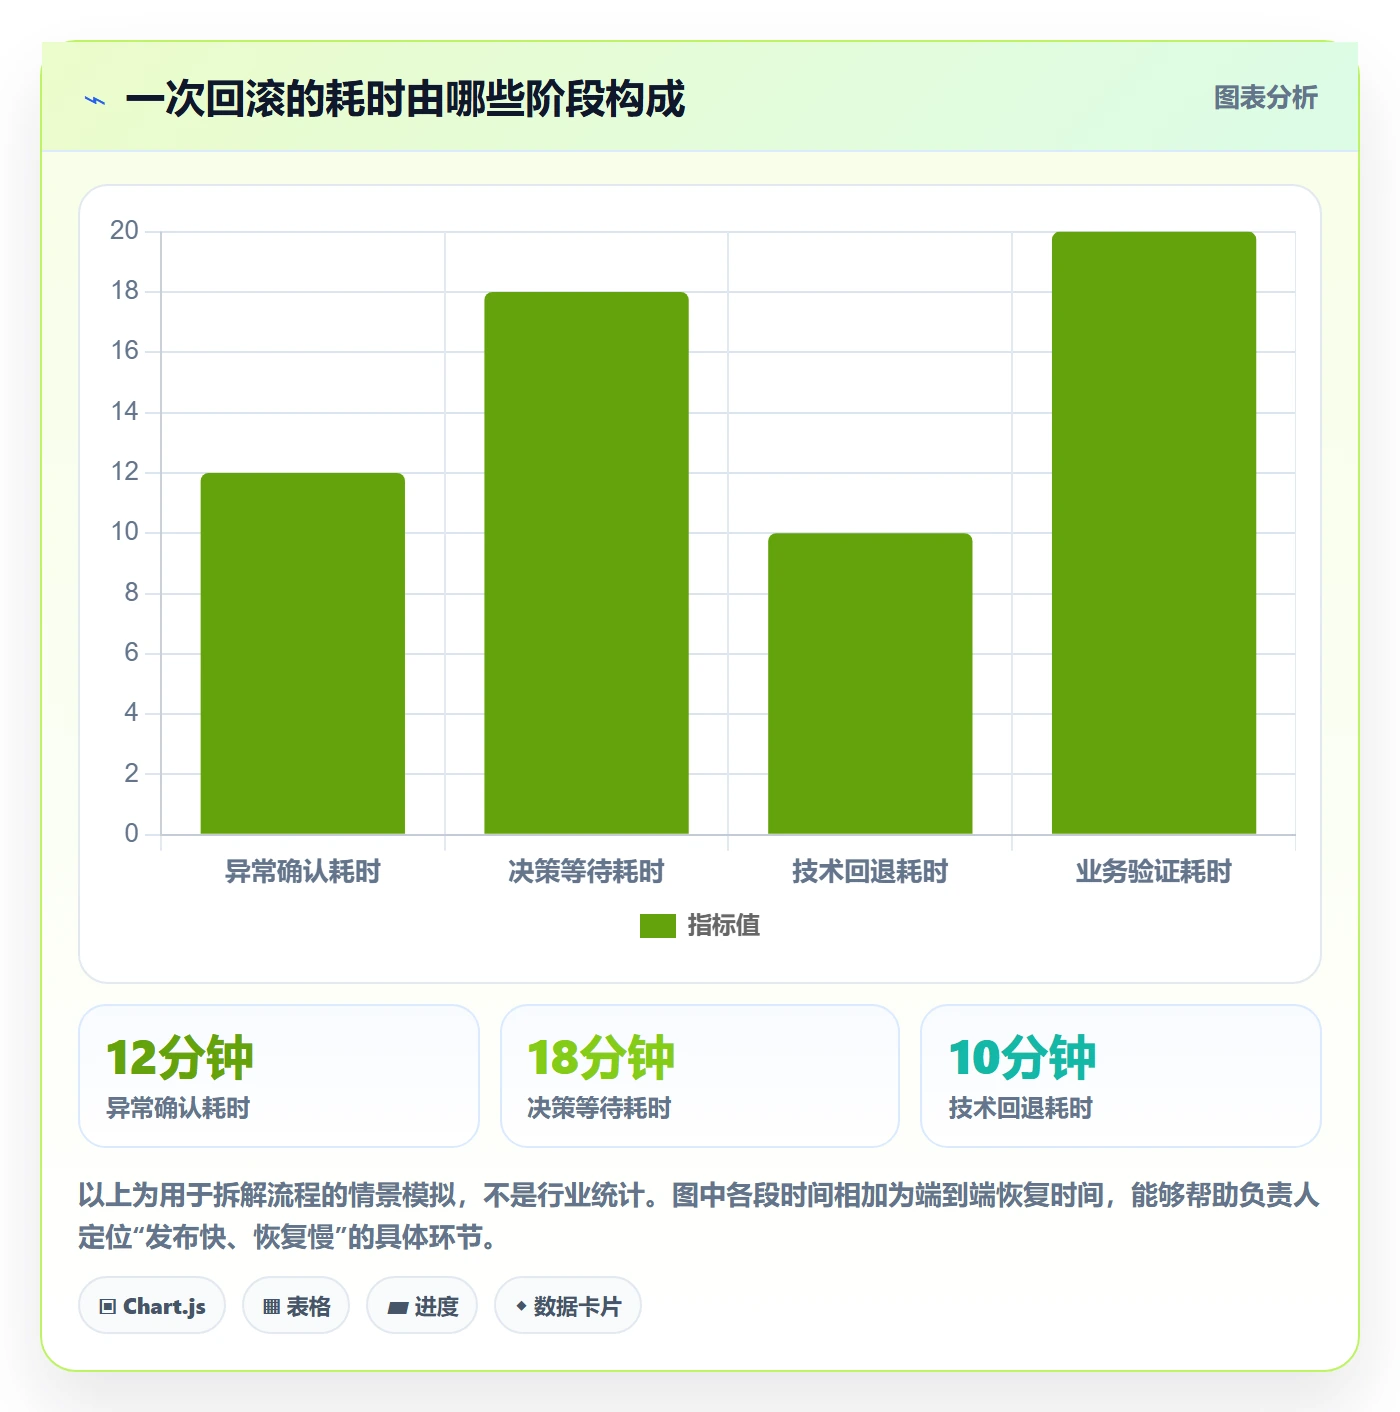This screenshot has width=1400, height=1412.
Task: Select the 决策等待耗时 bar in the chart
Action: click(x=587, y=563)
